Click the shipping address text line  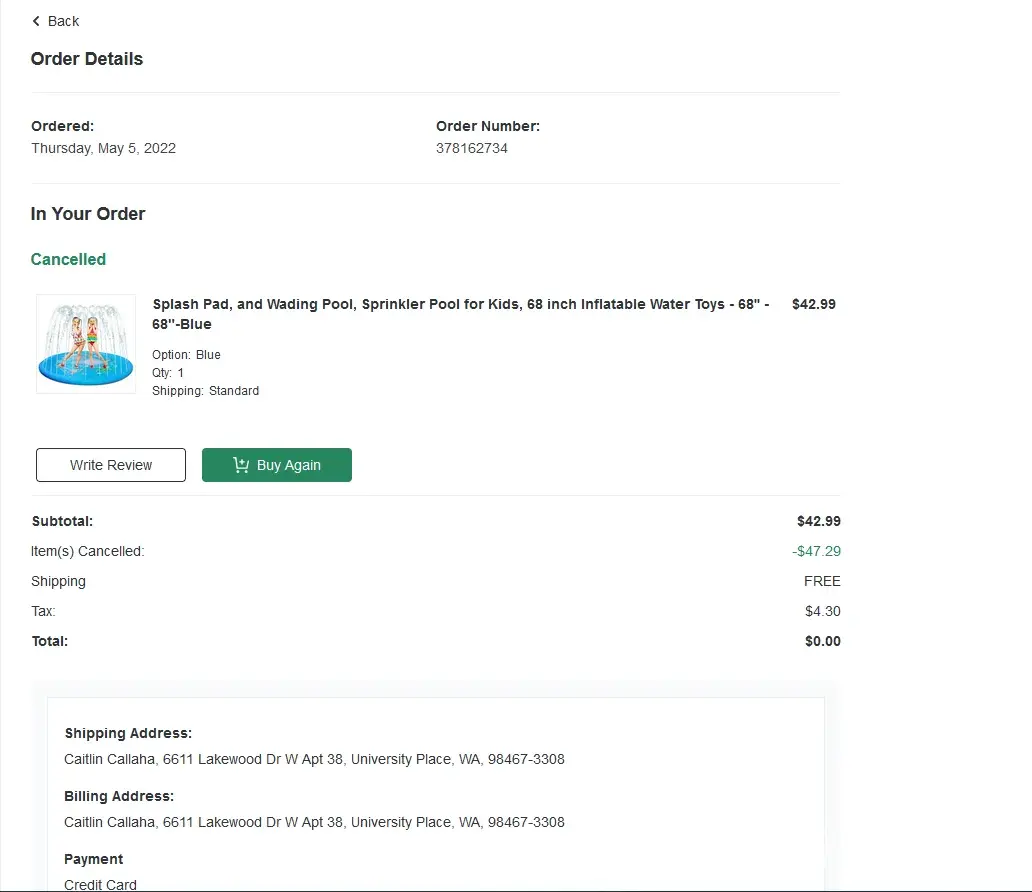pyautogui.click(x=314, y=759)
